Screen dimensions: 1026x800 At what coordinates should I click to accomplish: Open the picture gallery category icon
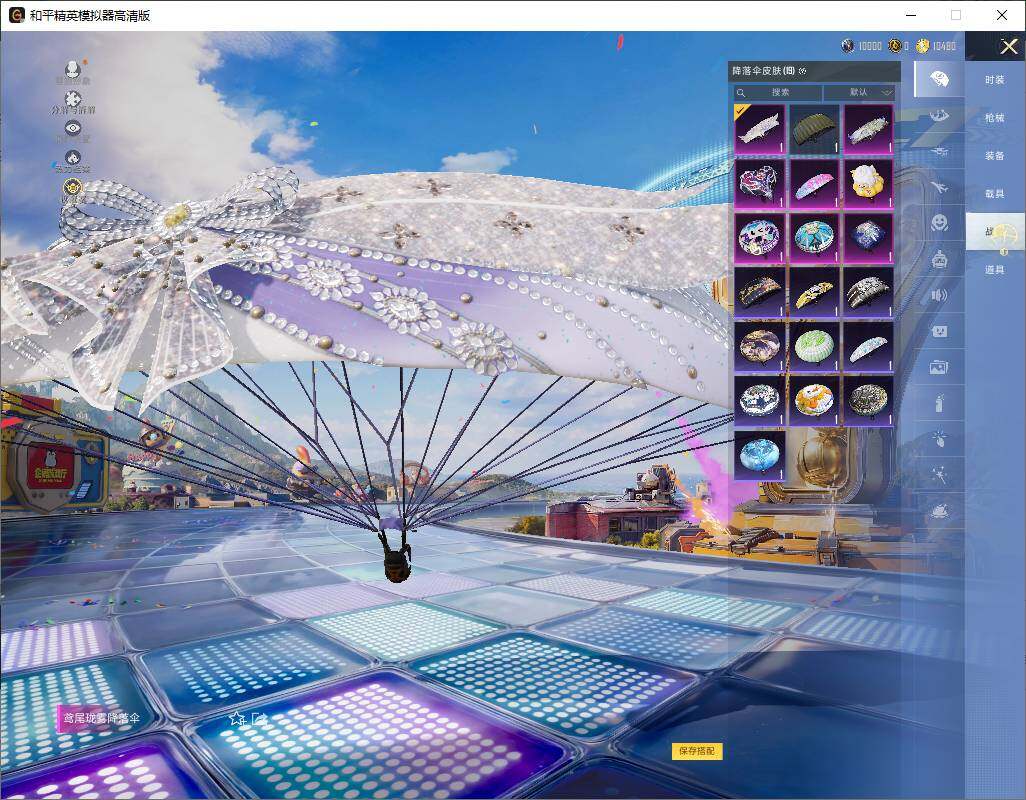point(939,367)
